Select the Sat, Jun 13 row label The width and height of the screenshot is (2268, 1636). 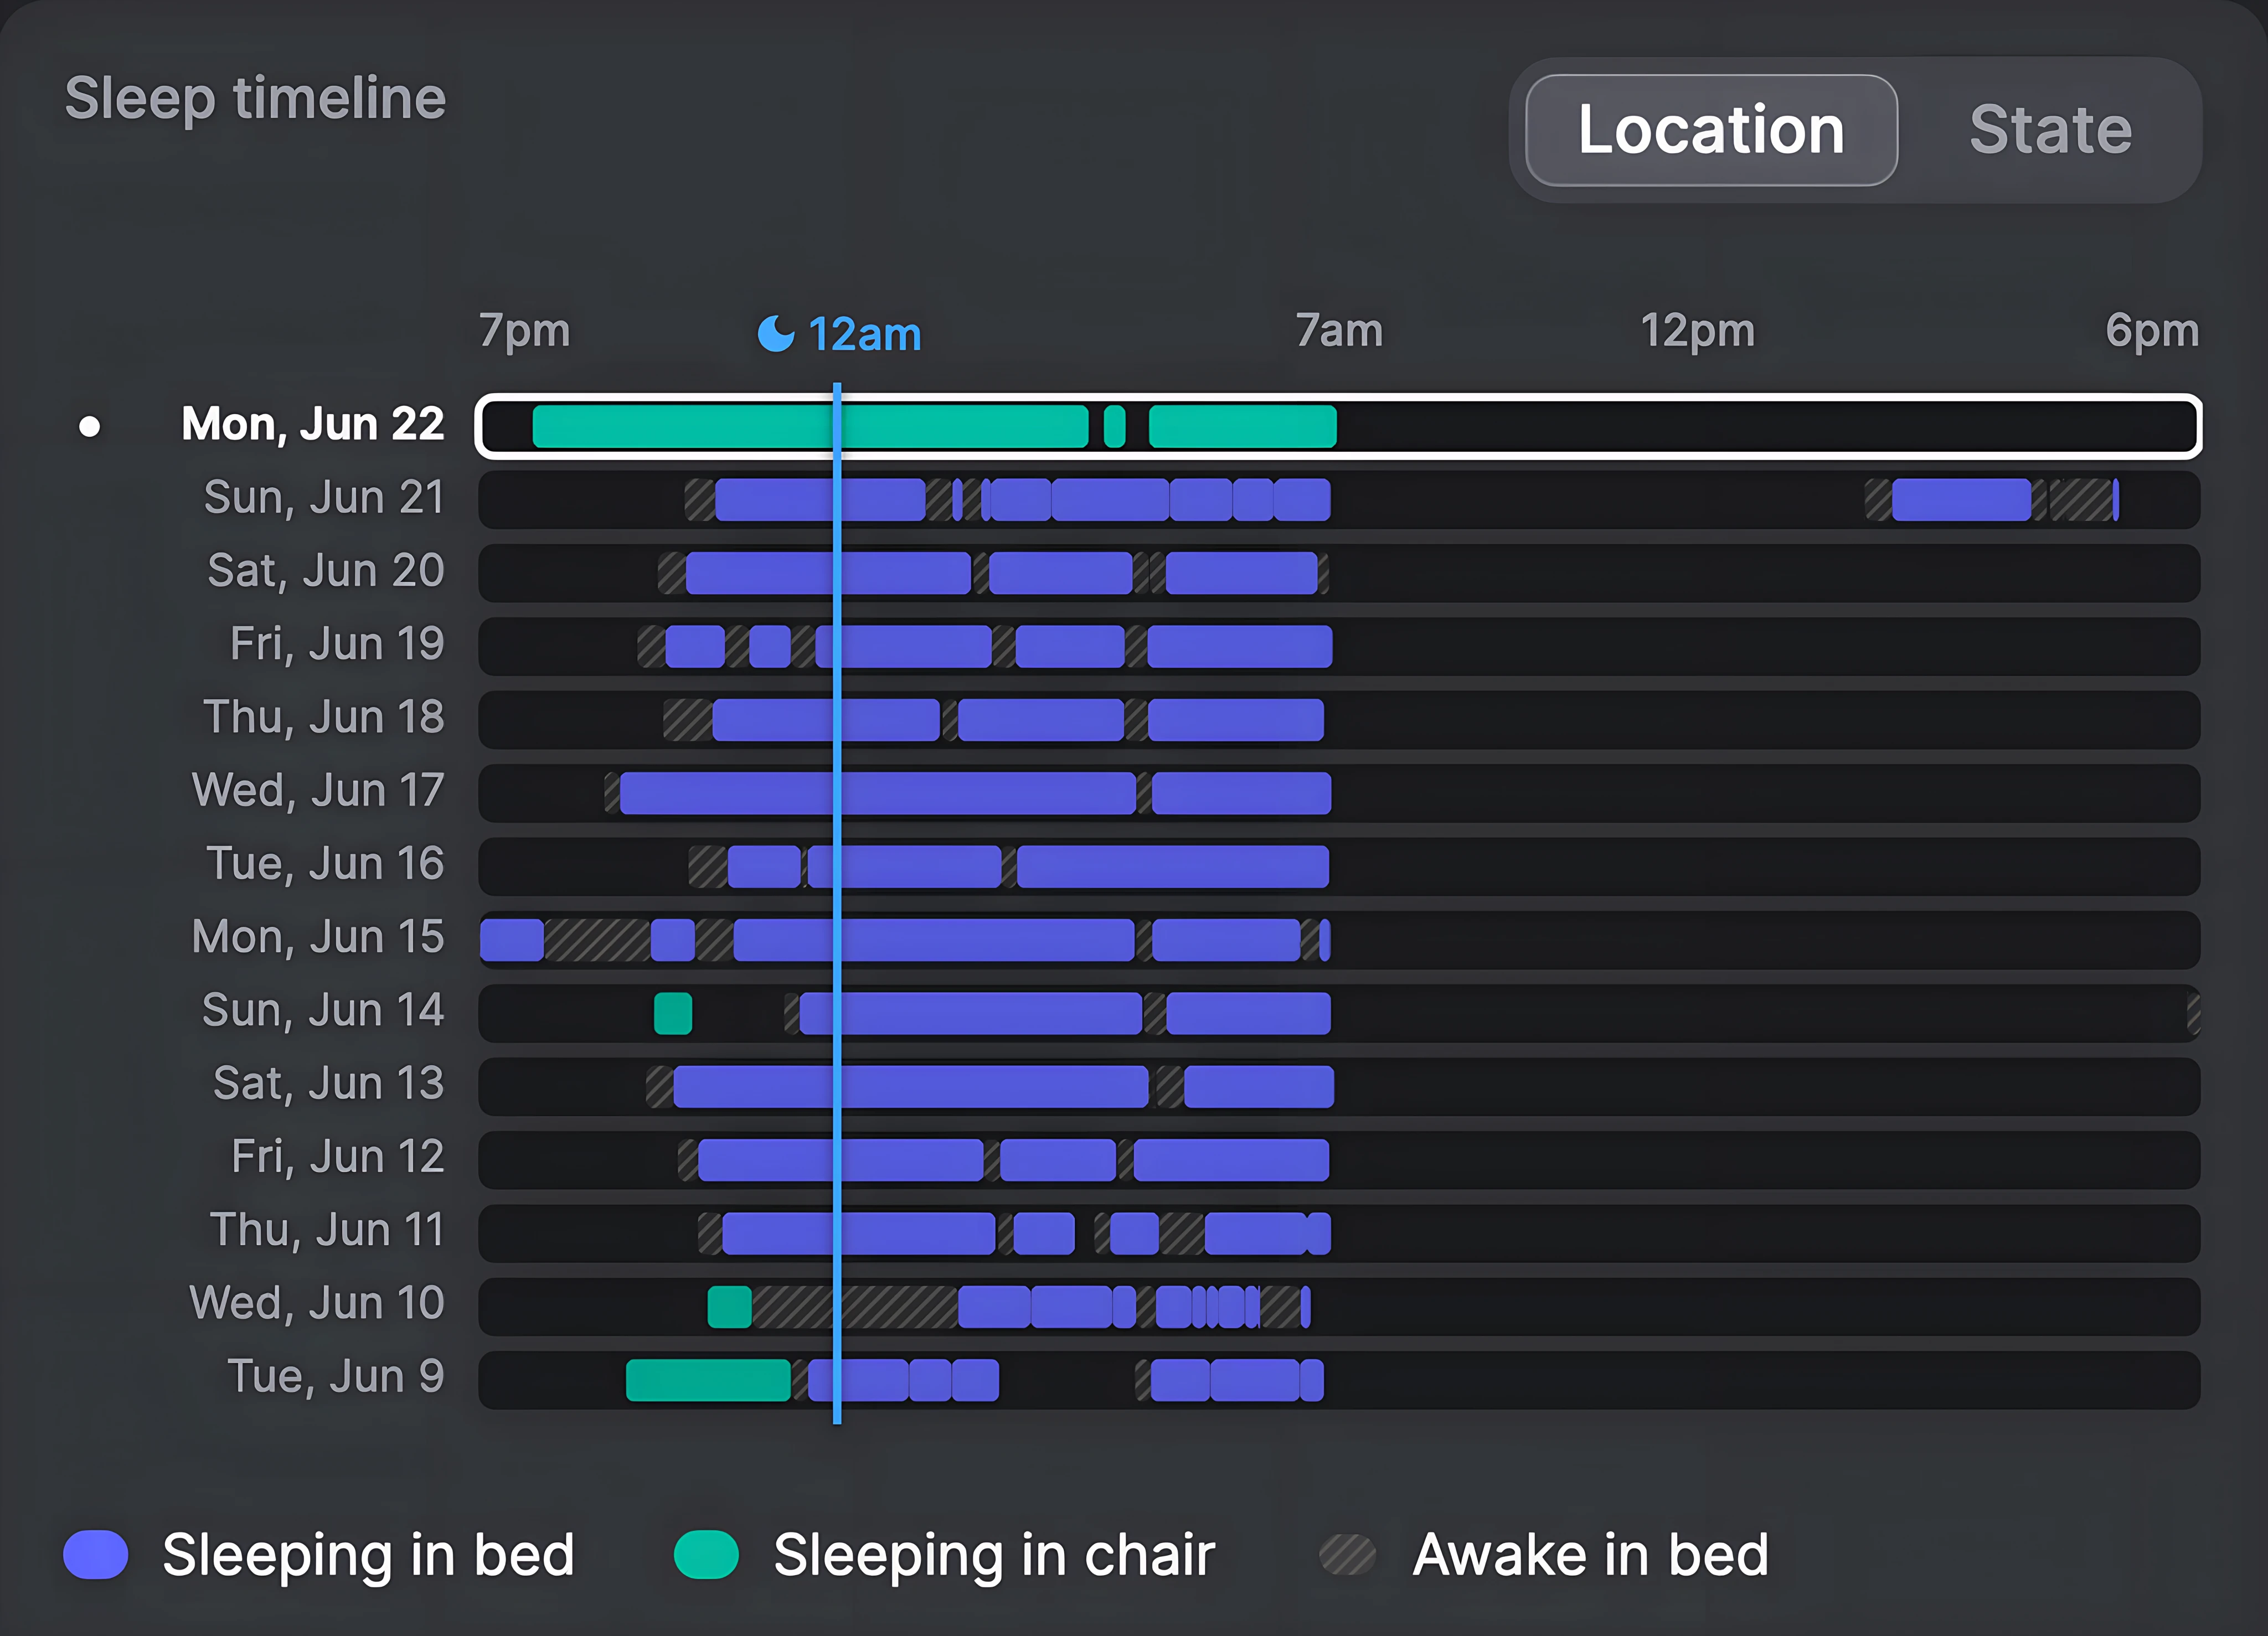pos(328,1083)
